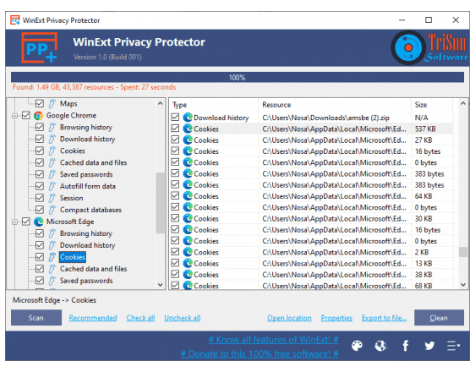Viewport: 474px width, 369px height.
Task: Click the footprint icon beside Session
Action: [x=52, y=198]
